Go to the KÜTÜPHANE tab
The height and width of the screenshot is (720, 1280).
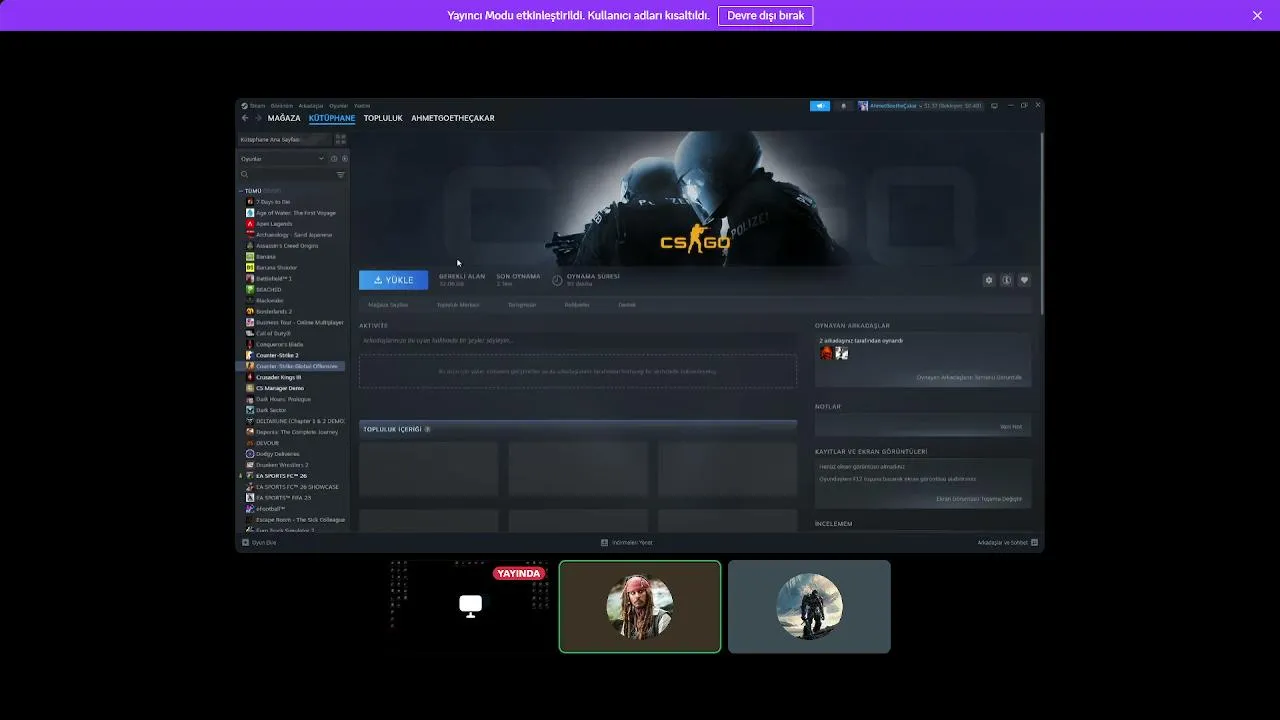(x=332, y=118)
